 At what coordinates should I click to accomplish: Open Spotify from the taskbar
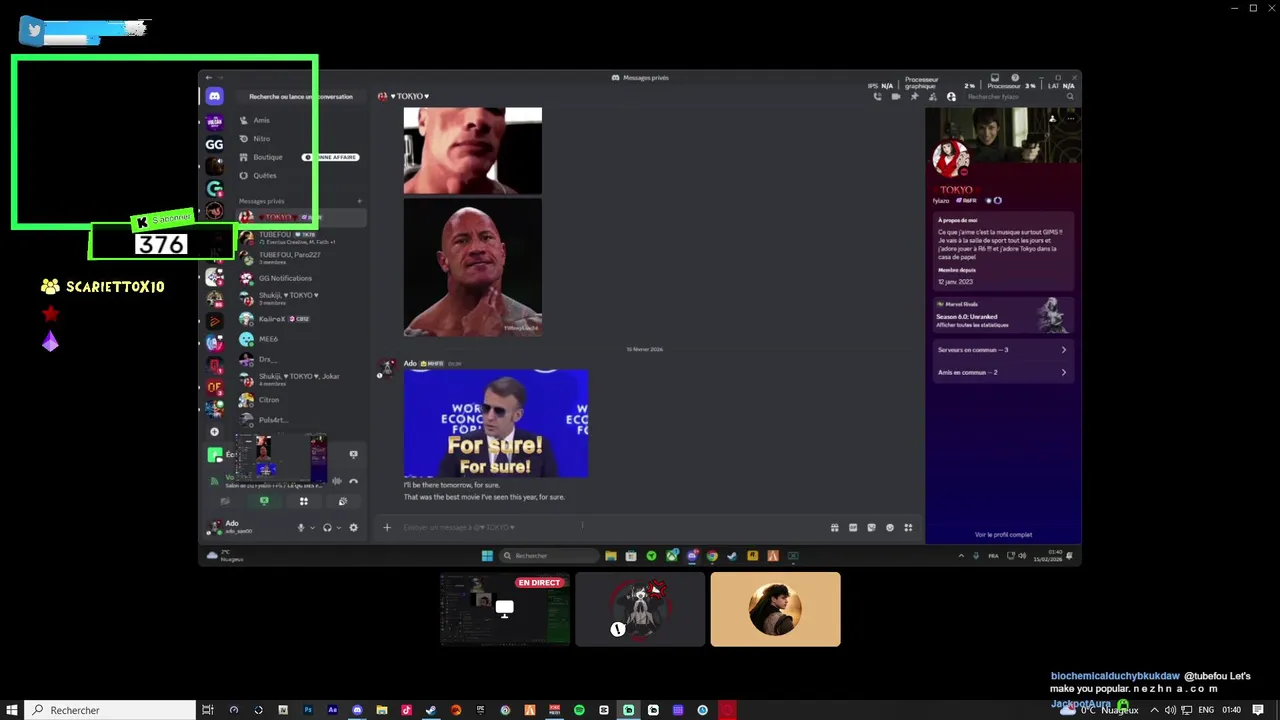click(579, 710)
